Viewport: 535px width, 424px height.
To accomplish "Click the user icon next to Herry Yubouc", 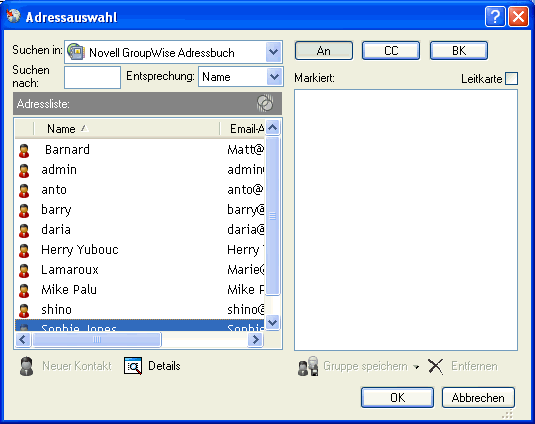I will (x=24, y=251).
